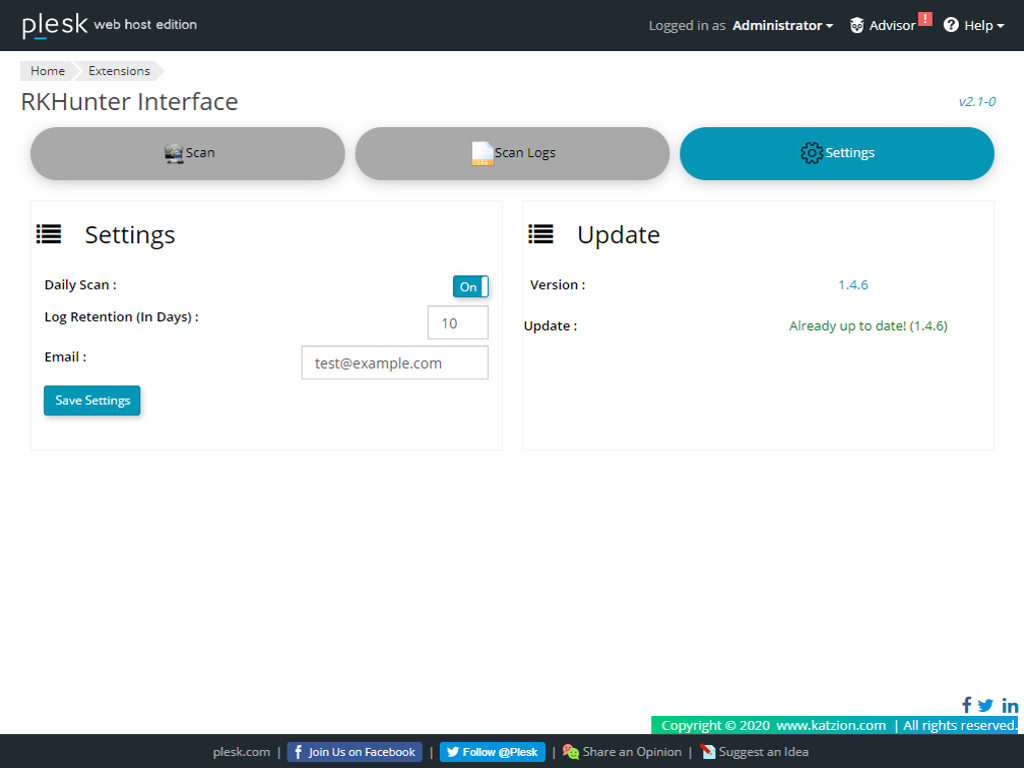Open the www.katzion.com link

[x=831, y=726]
